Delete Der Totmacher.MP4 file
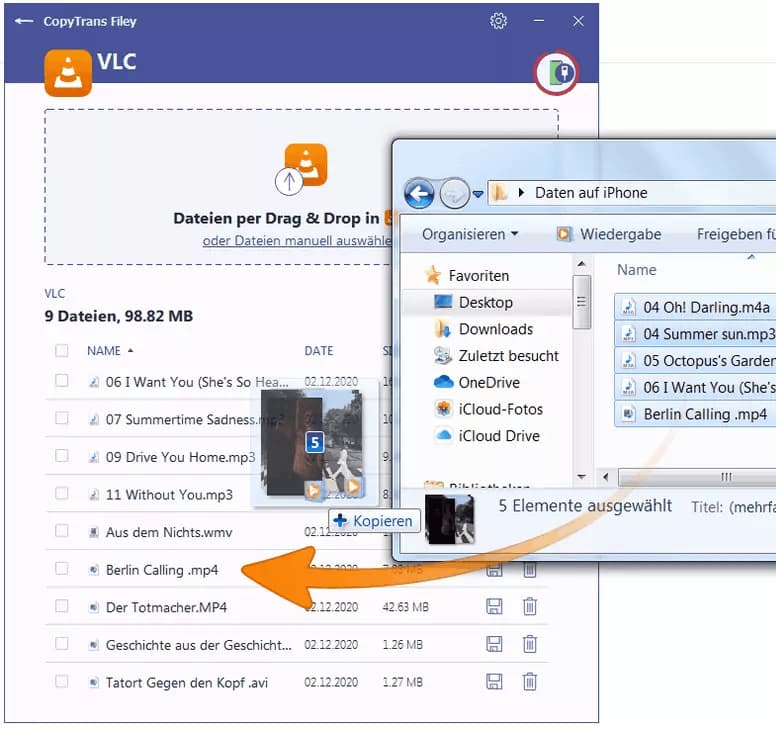 point(530,606)
